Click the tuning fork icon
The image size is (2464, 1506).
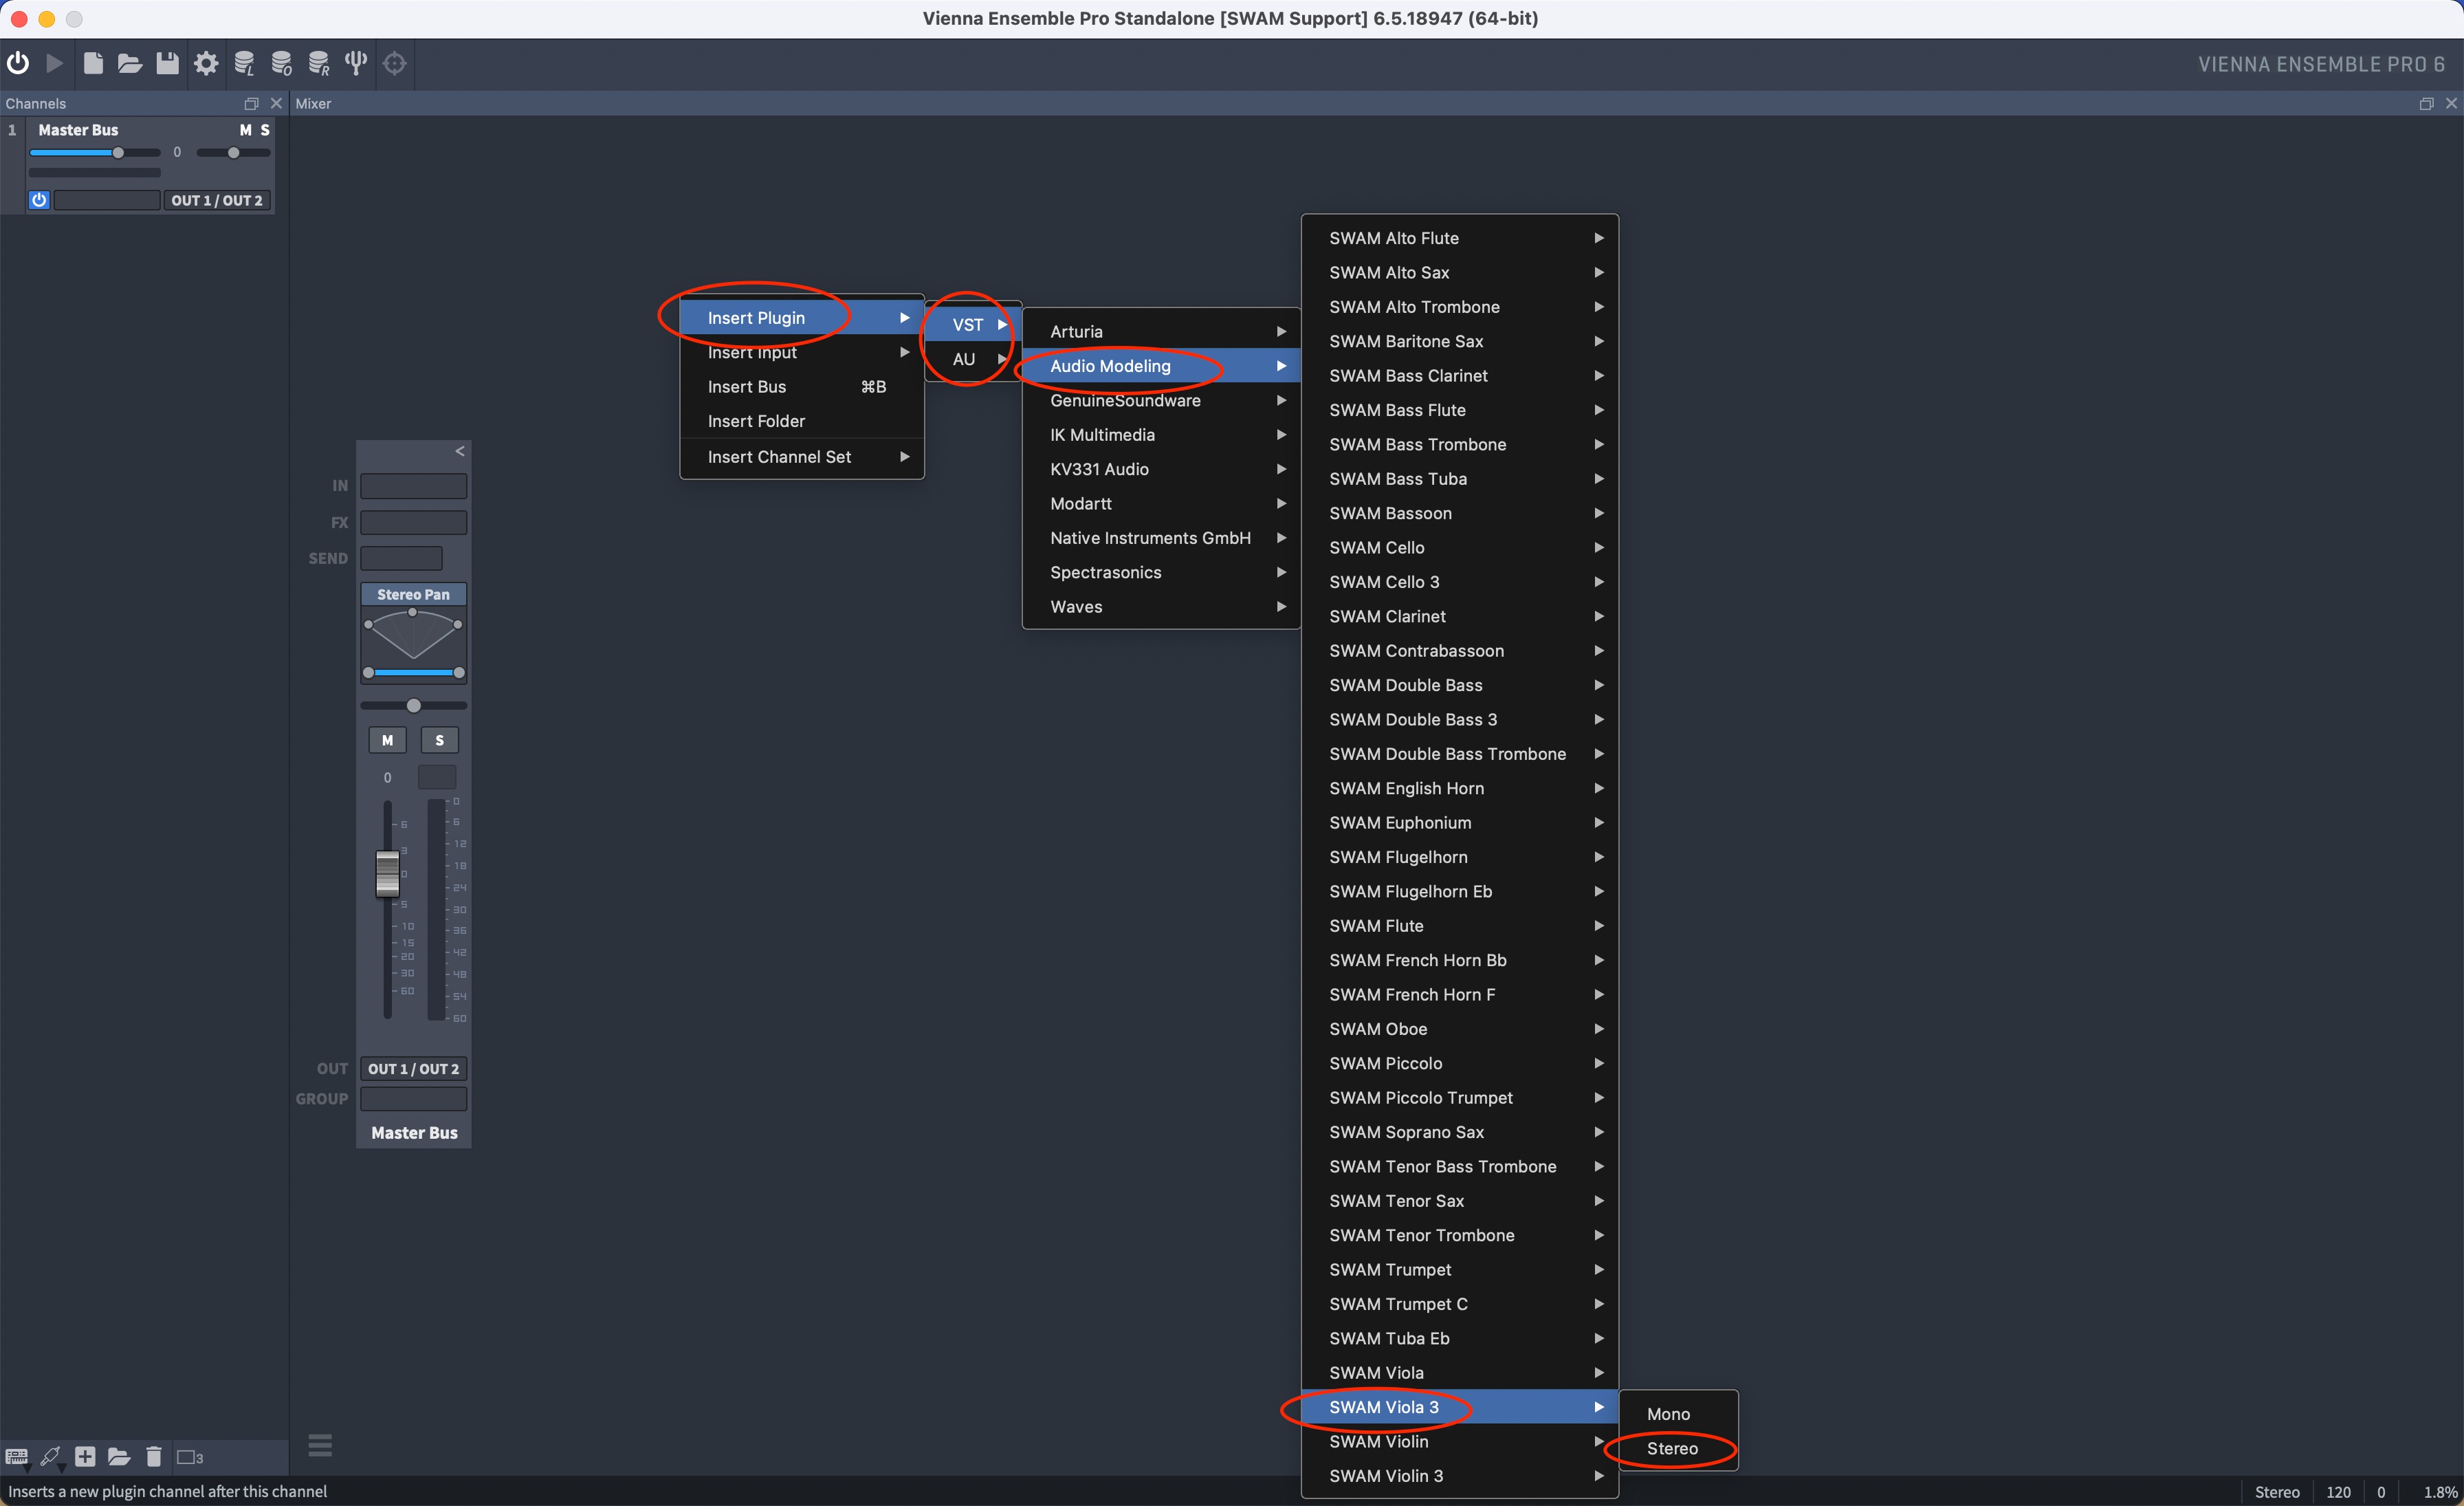(x=356, y=63)
